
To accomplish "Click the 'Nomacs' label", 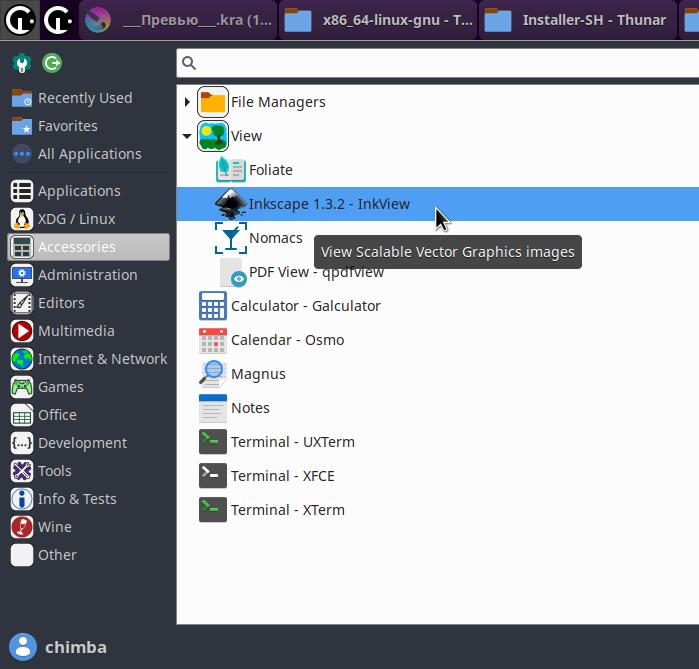I will 276,238.
